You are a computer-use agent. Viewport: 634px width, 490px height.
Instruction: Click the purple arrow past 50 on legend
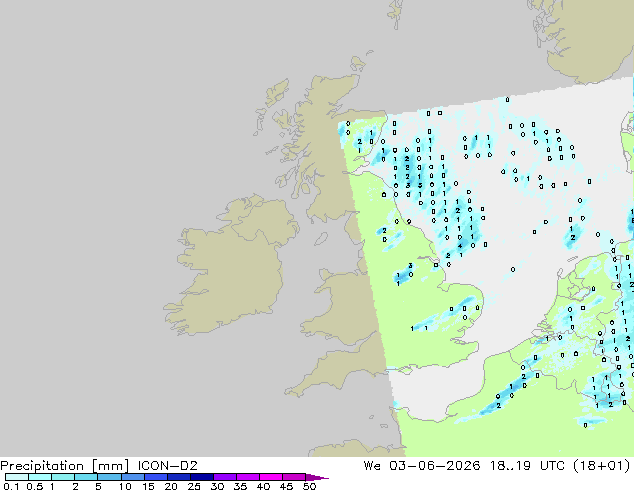click(317, 477)
